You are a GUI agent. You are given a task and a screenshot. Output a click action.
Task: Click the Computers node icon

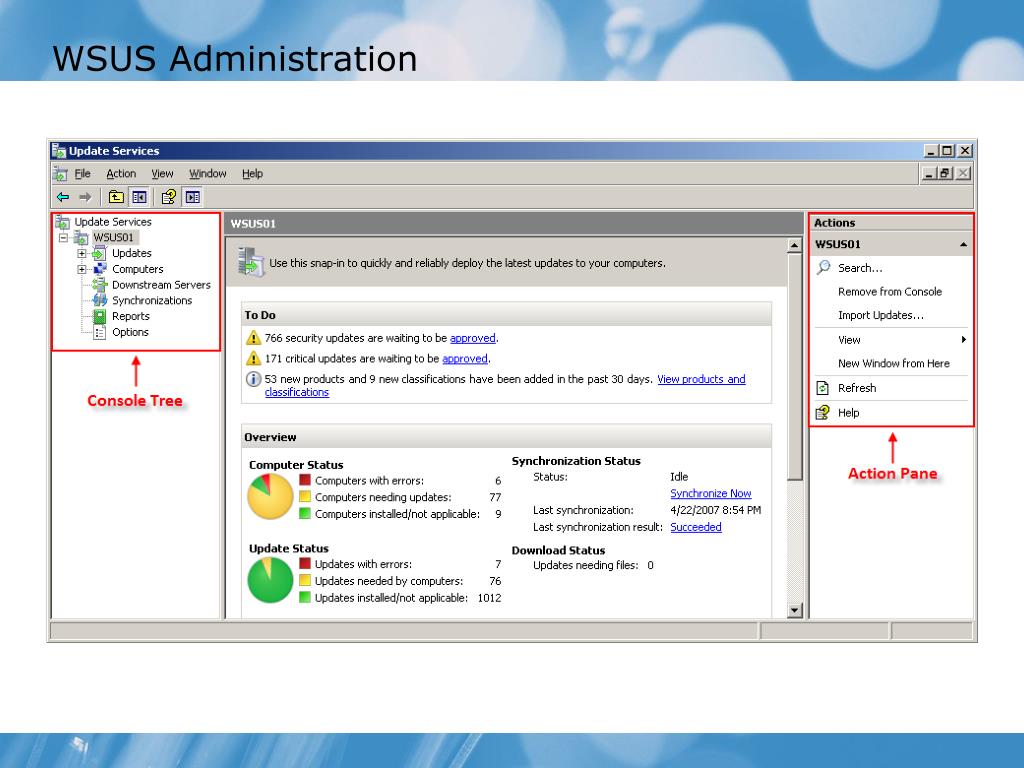pos(100,269)
